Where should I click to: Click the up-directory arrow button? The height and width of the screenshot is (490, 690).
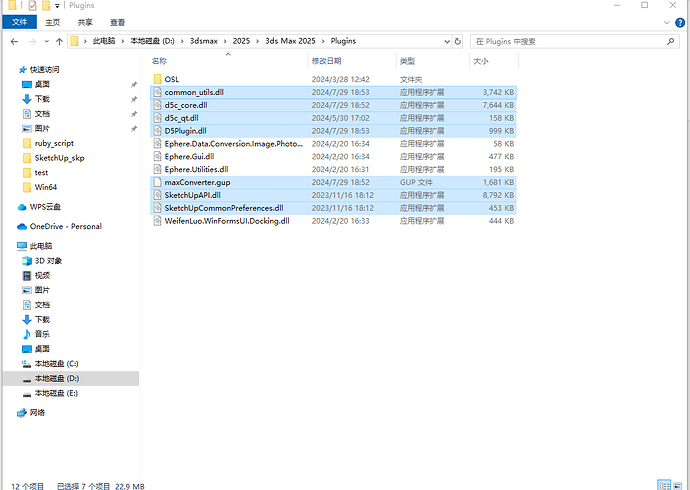(x=56, y=41)
